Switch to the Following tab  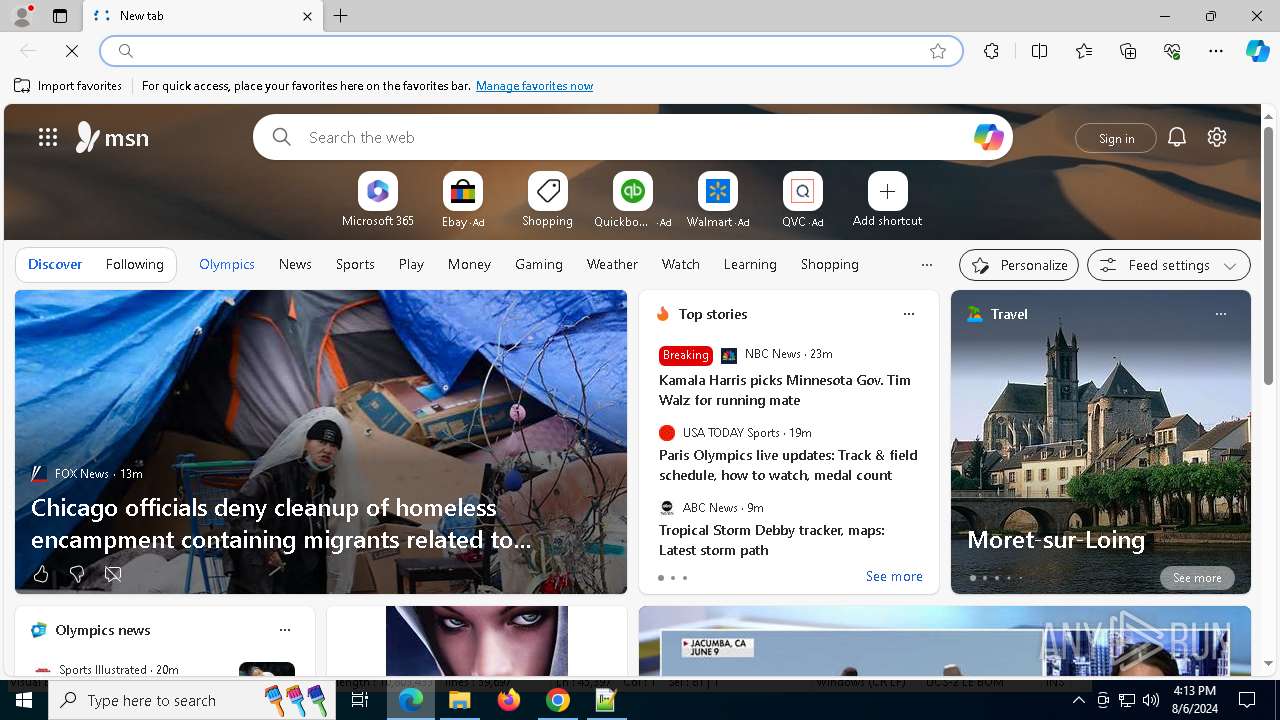[134, 264]
